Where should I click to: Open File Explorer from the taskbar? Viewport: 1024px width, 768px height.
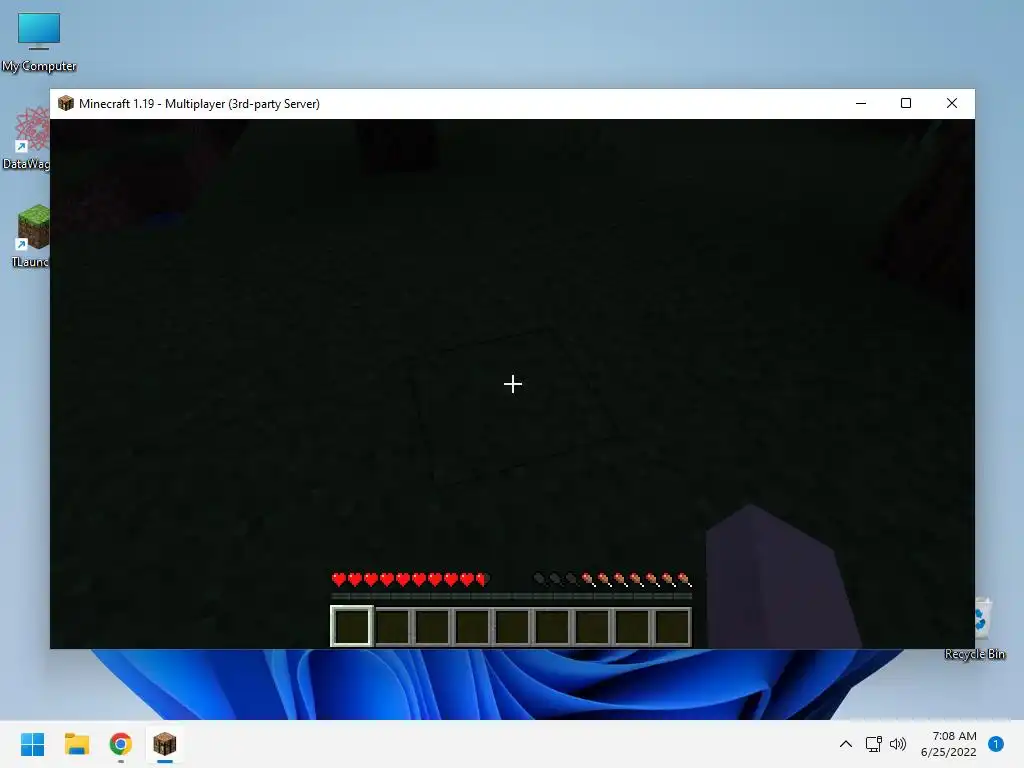point(76,744)
